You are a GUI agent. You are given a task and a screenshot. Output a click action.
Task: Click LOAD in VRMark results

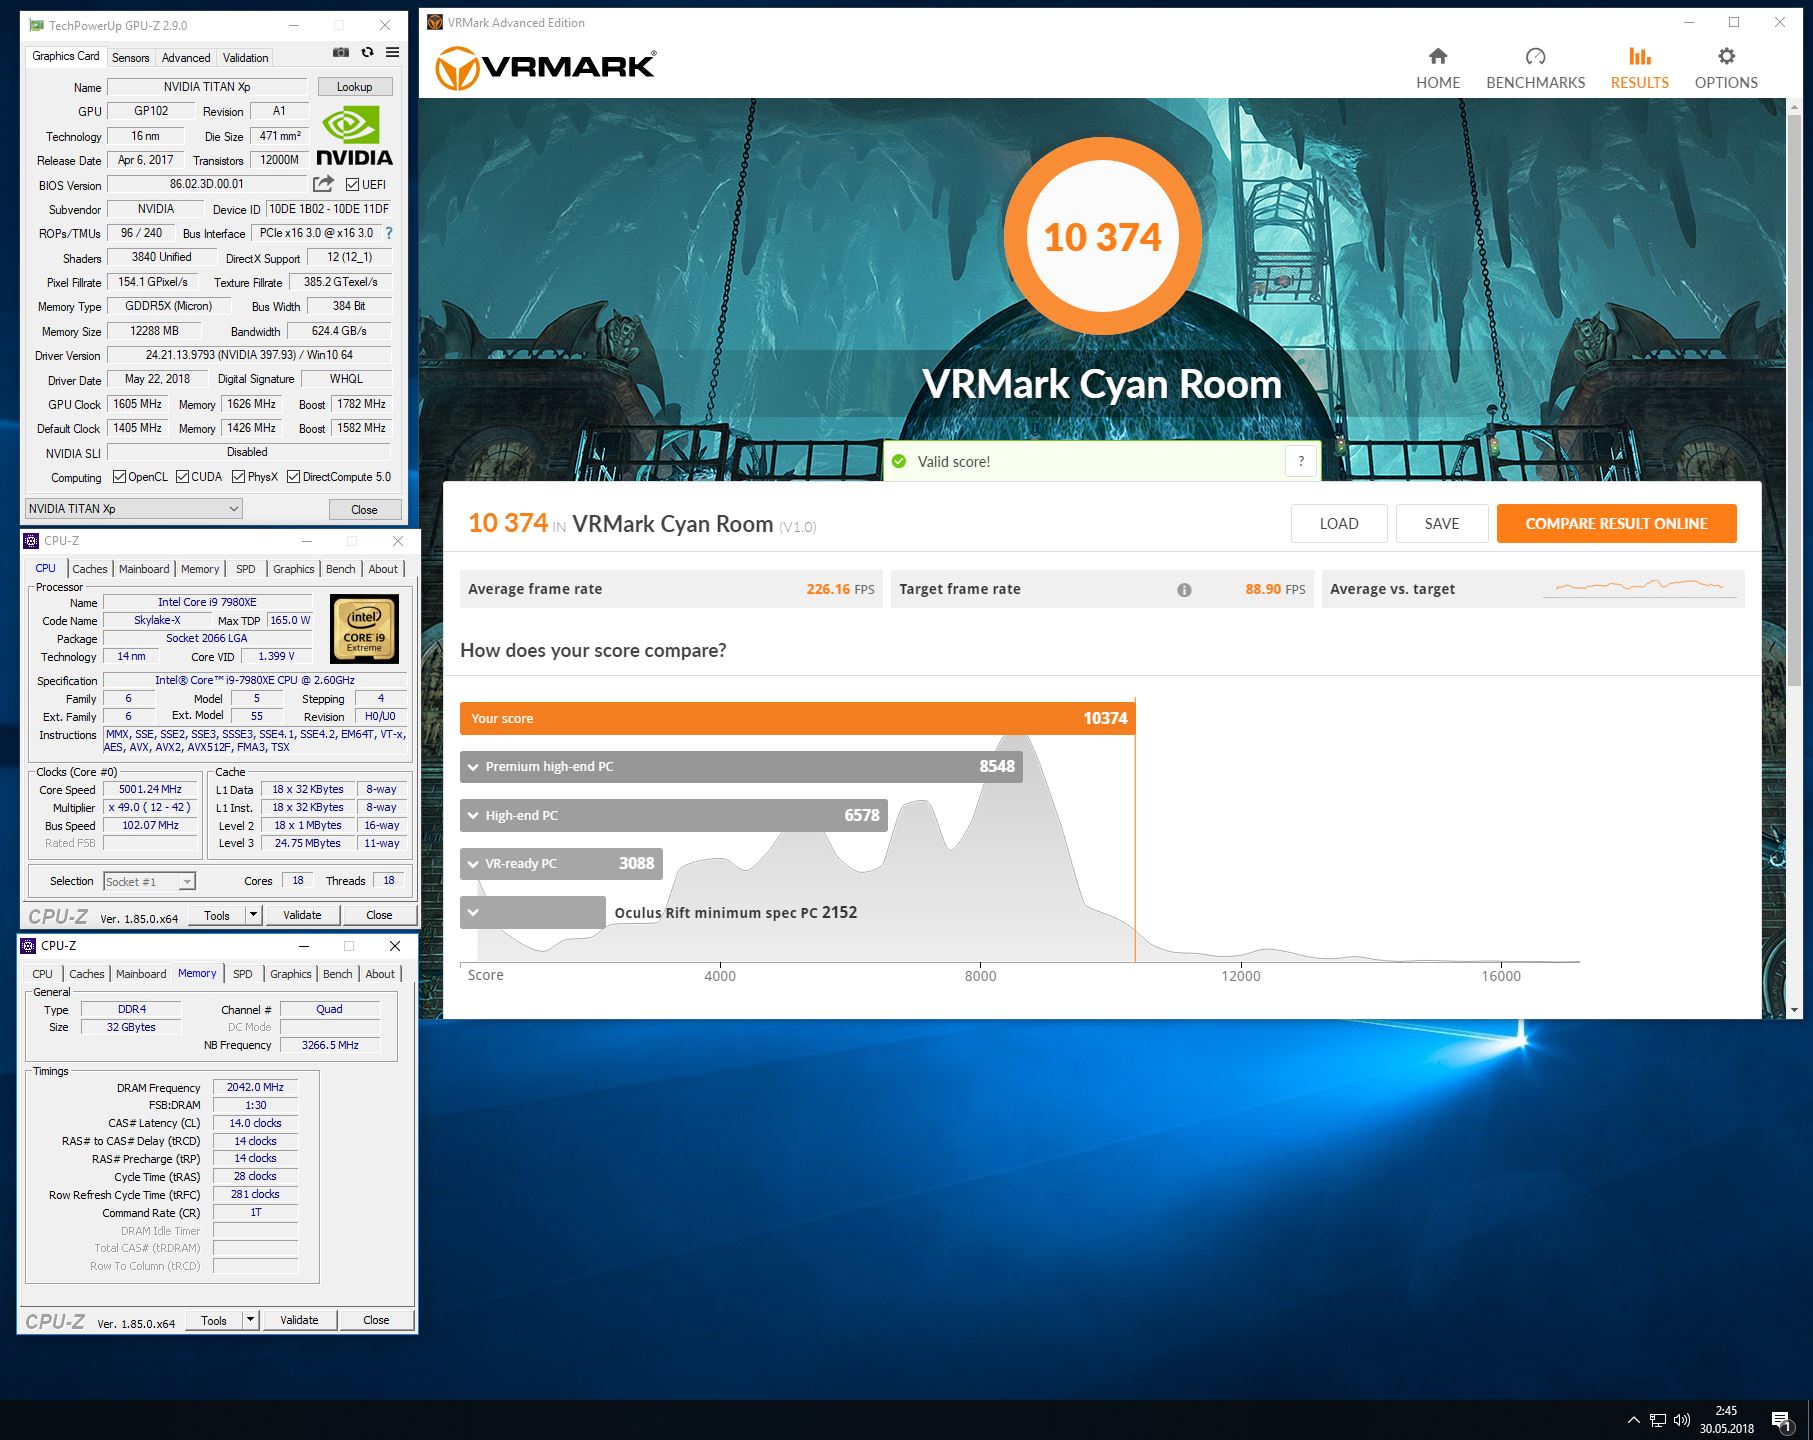pos(1339,523)
